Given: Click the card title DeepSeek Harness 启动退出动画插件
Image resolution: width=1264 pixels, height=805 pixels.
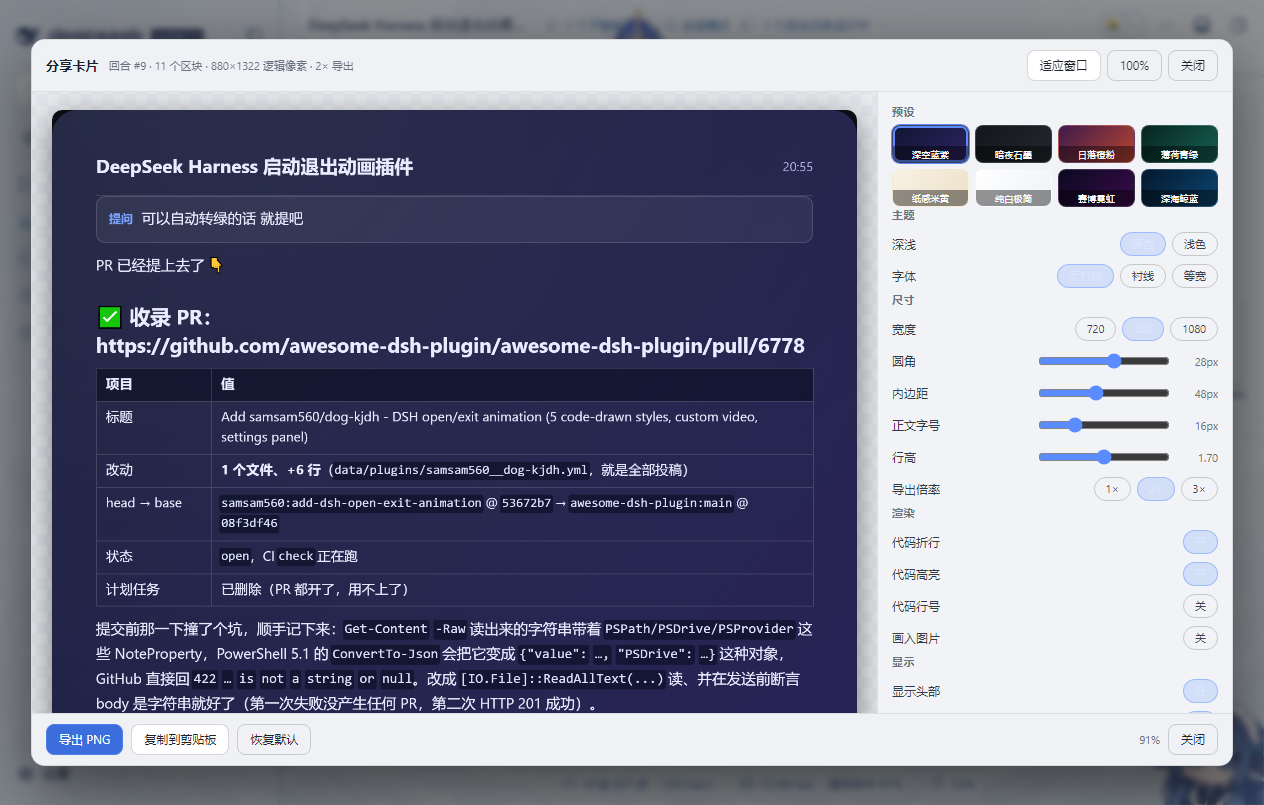Looking at the screenshot, I should (x=254, y=167).
